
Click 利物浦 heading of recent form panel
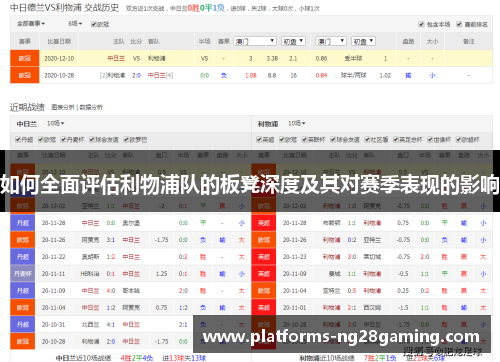pos(268,124)
